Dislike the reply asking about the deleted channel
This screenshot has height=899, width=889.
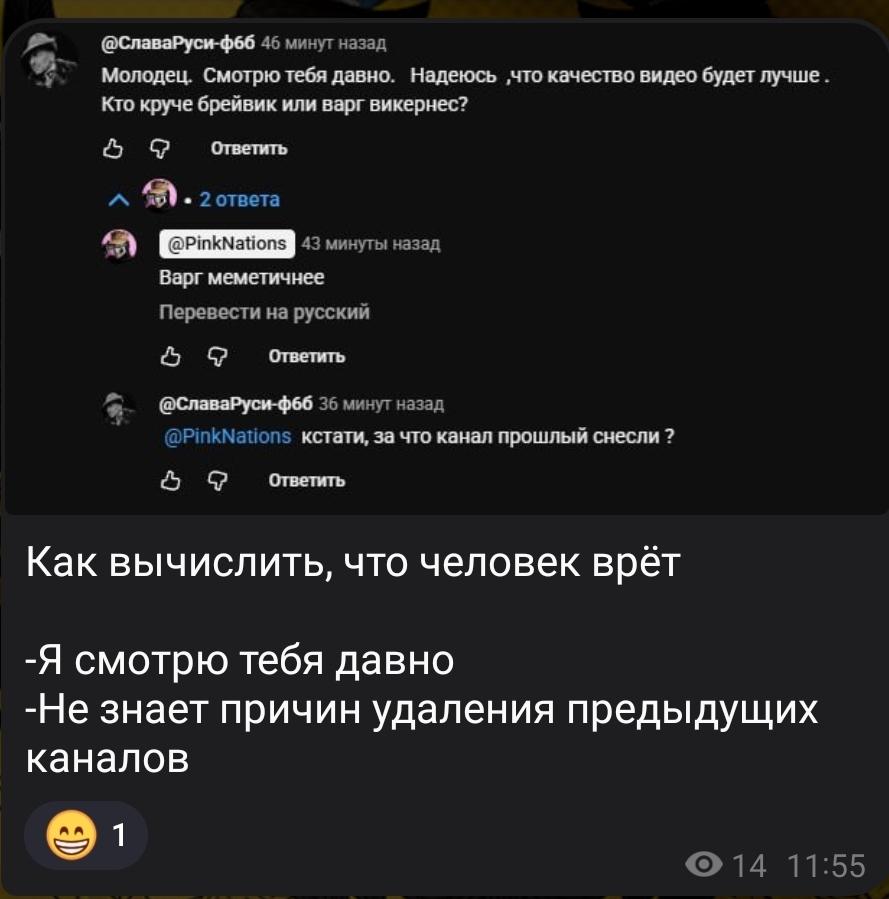click(x=218, y=480)
